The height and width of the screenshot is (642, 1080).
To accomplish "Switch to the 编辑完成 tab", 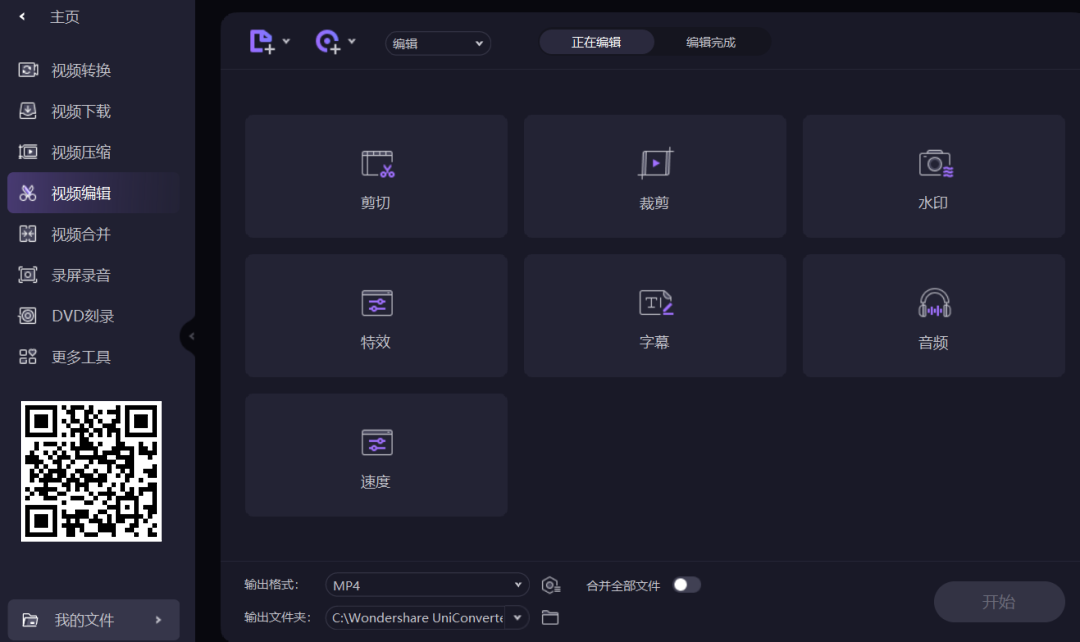I will coord(711,43).
